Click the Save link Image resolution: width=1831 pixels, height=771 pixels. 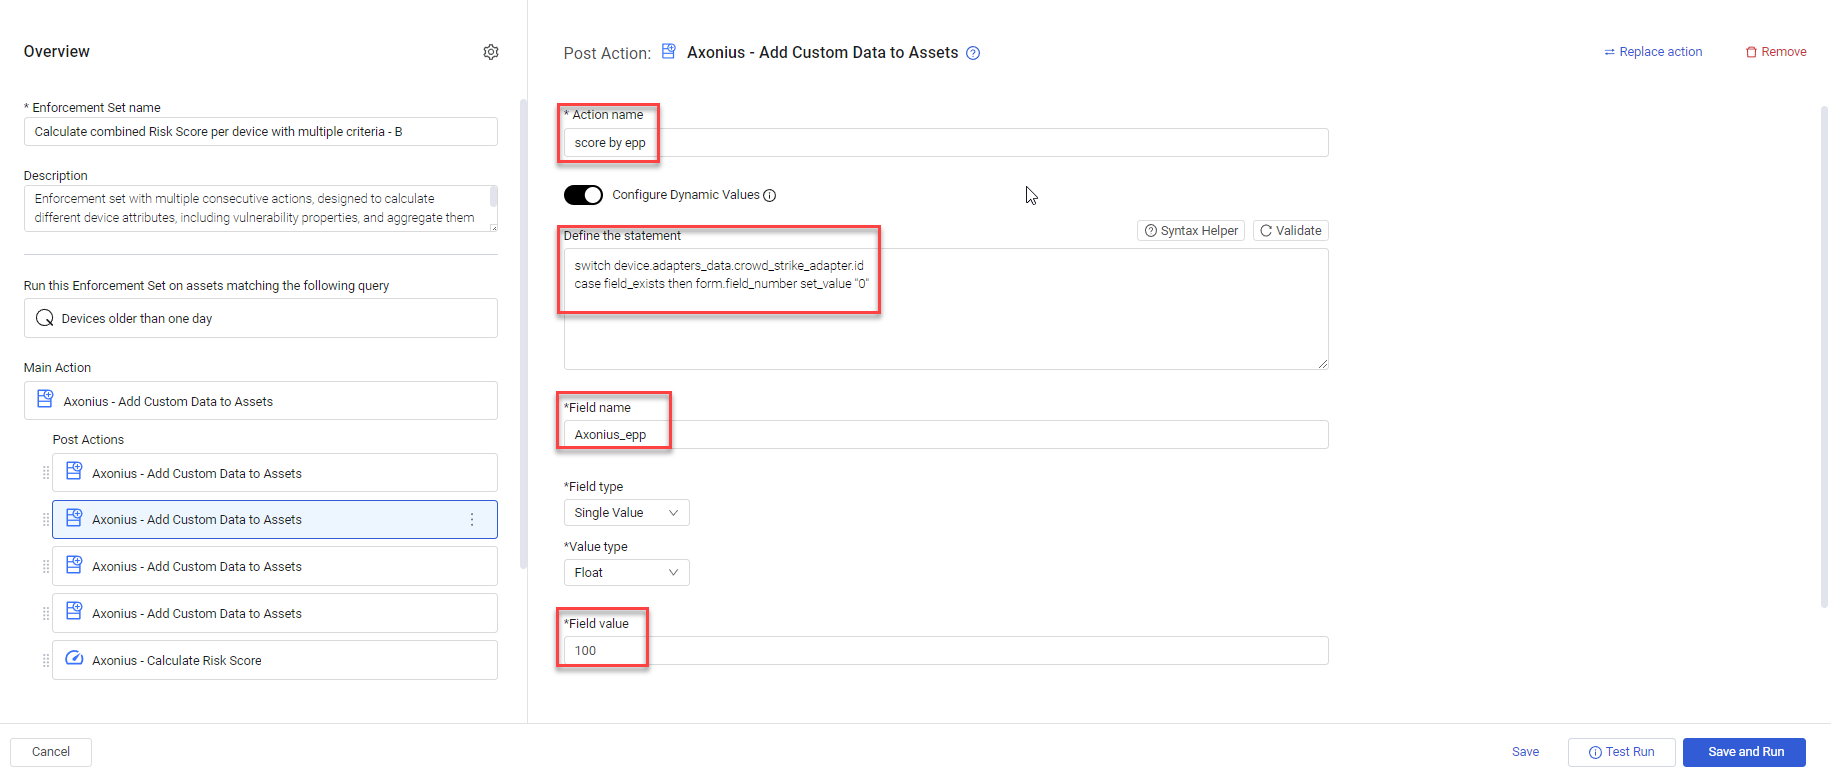[1525, 752]
